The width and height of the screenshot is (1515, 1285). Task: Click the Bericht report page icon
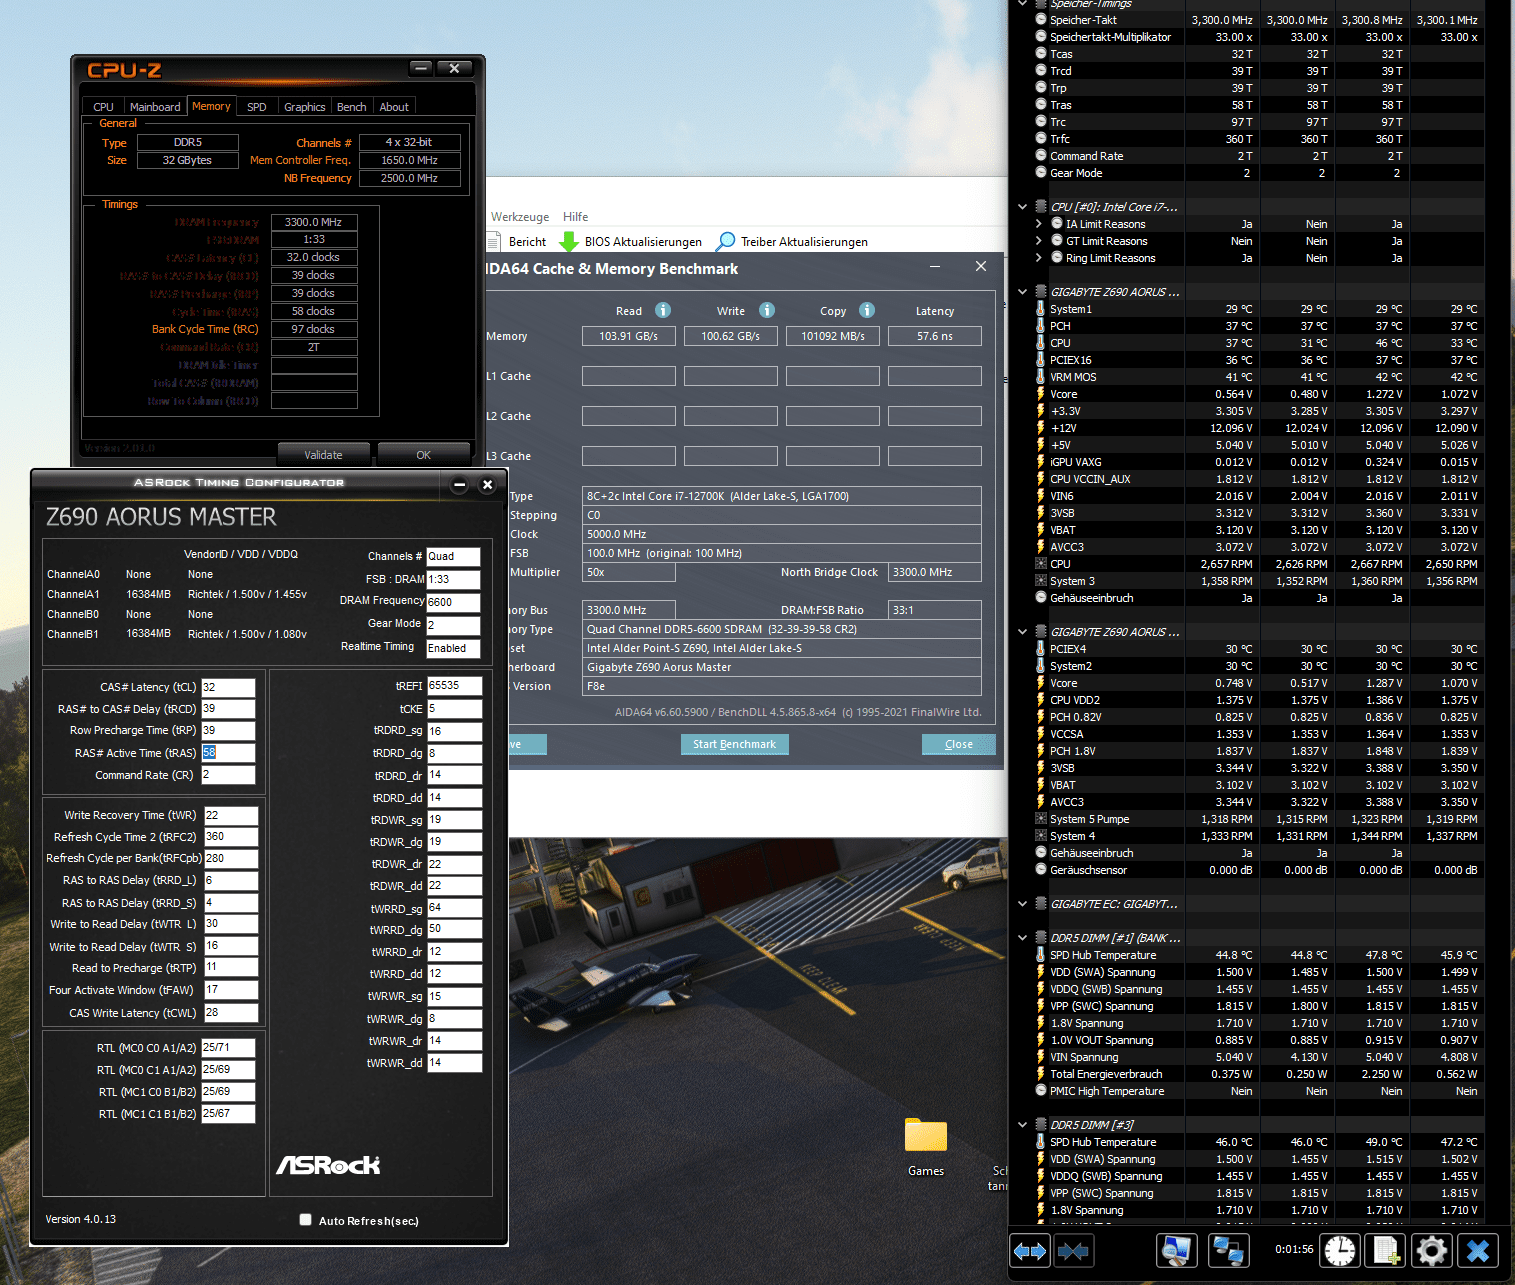(x=494, y=241)
